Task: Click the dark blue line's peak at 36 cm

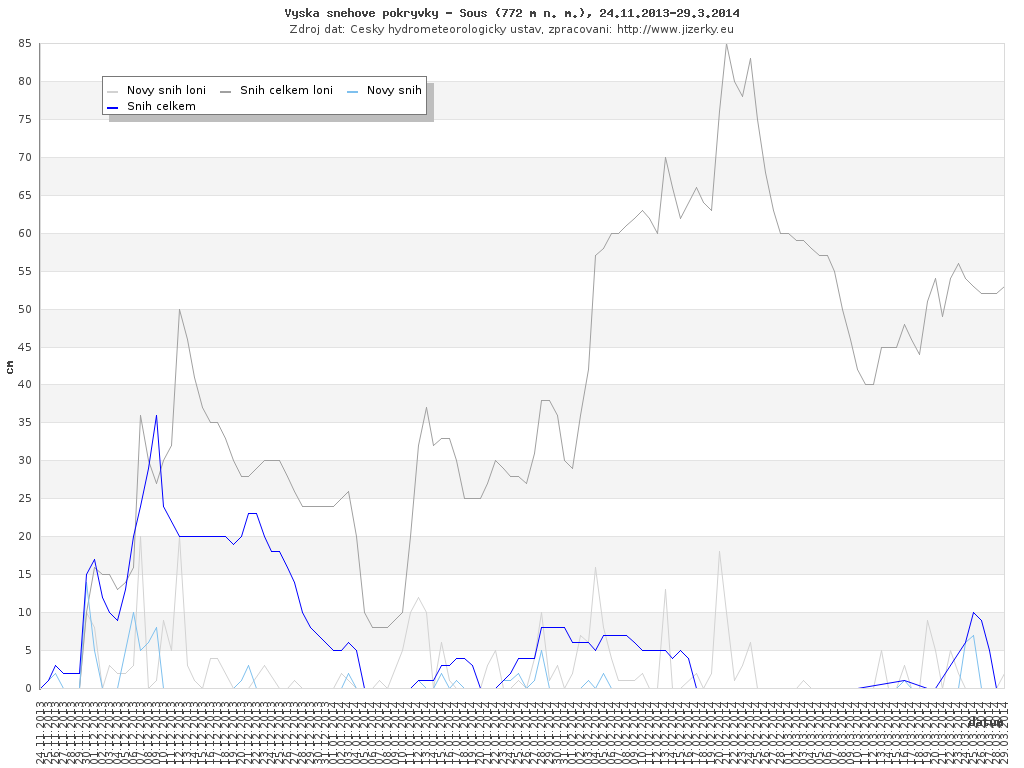Action: pos(156,415)
